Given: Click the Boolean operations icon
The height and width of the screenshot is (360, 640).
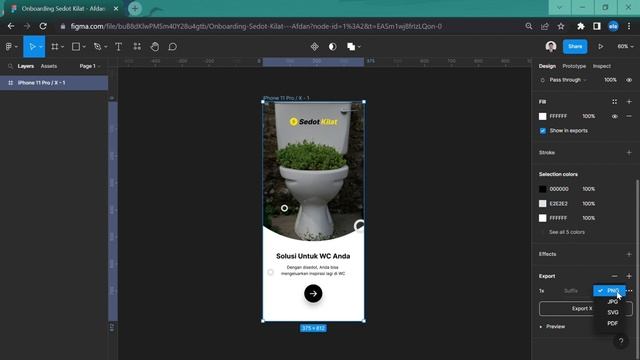Looking at the screenshot, I should click(351, 47).
